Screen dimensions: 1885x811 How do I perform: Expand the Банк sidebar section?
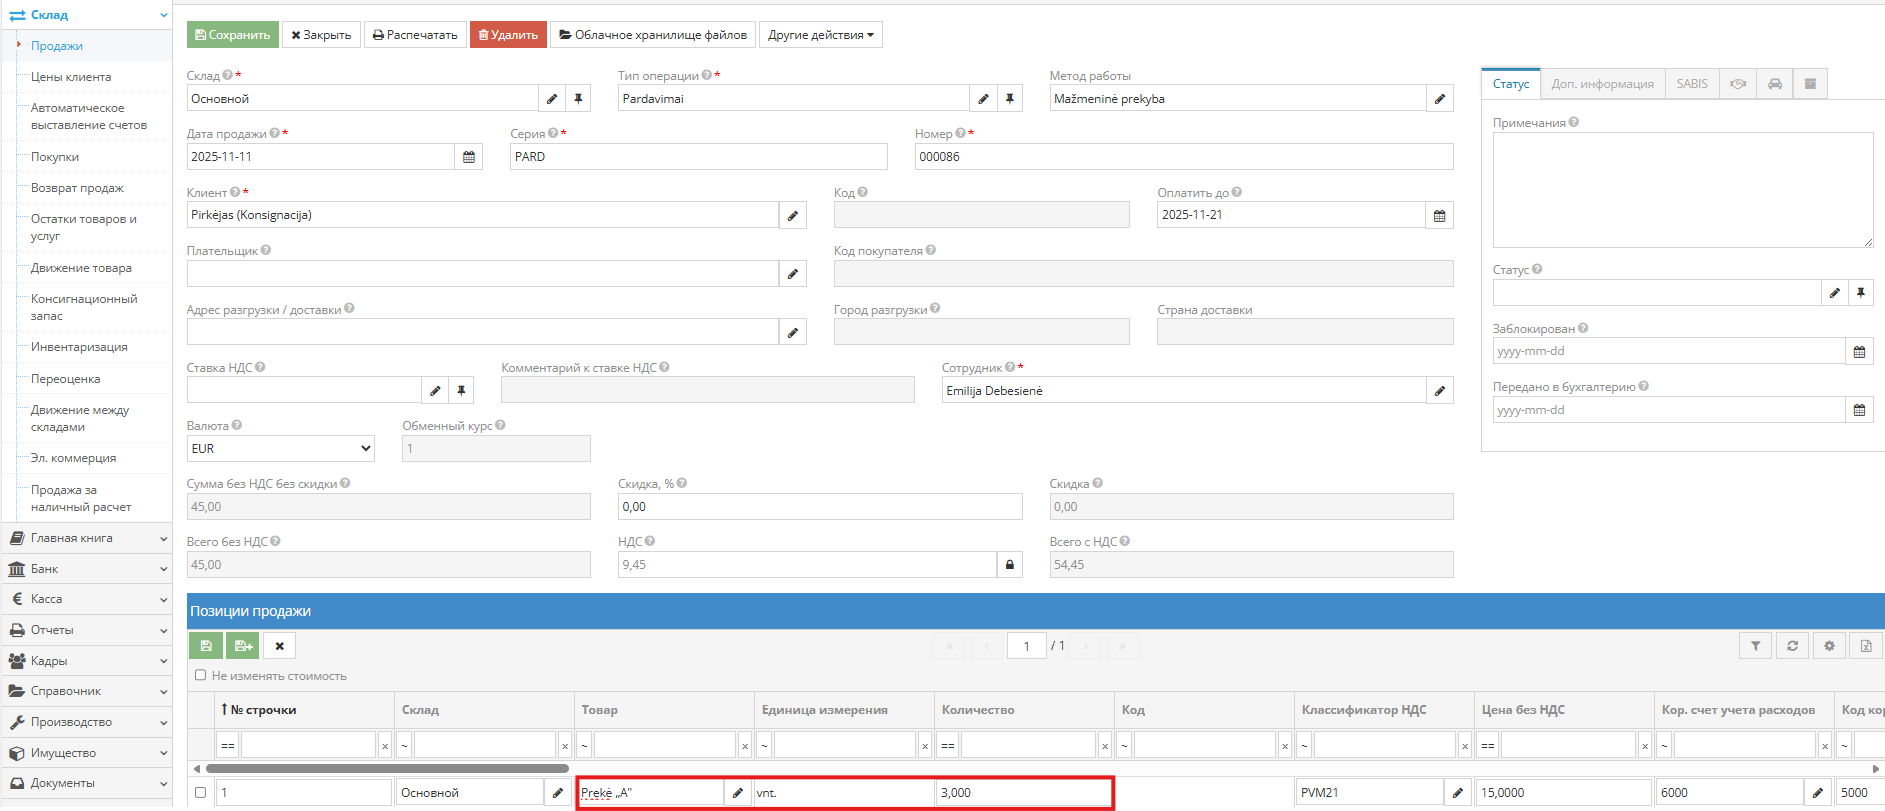click(86, 569)
